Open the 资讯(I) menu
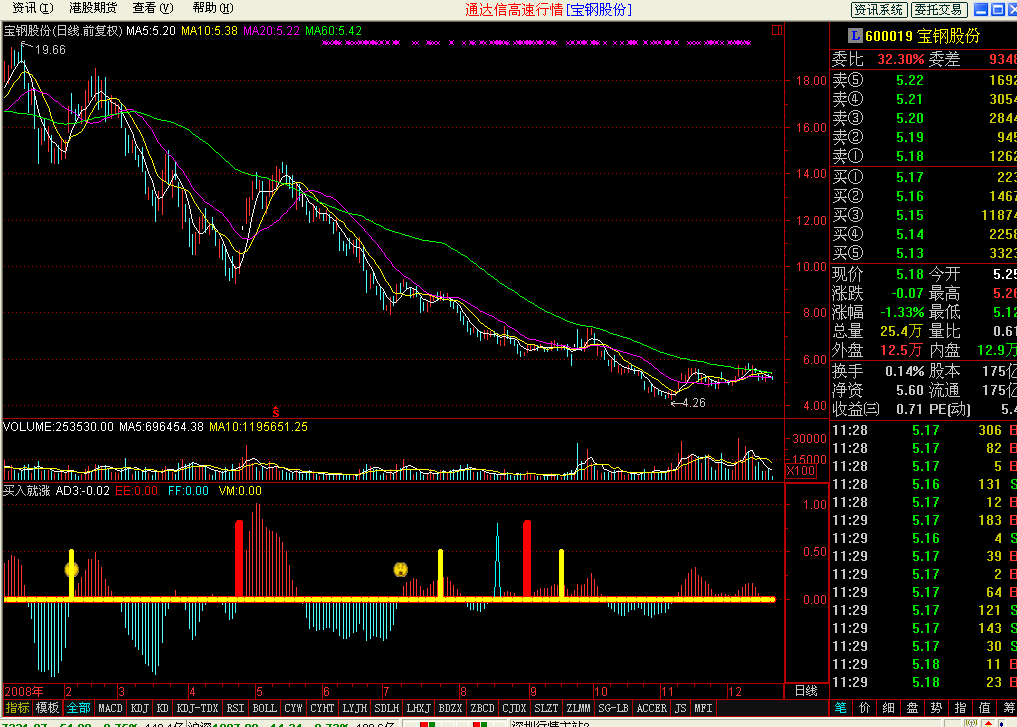Viewport: 1017px width, 727px height. pyautogui.click(x=32, y=8)
